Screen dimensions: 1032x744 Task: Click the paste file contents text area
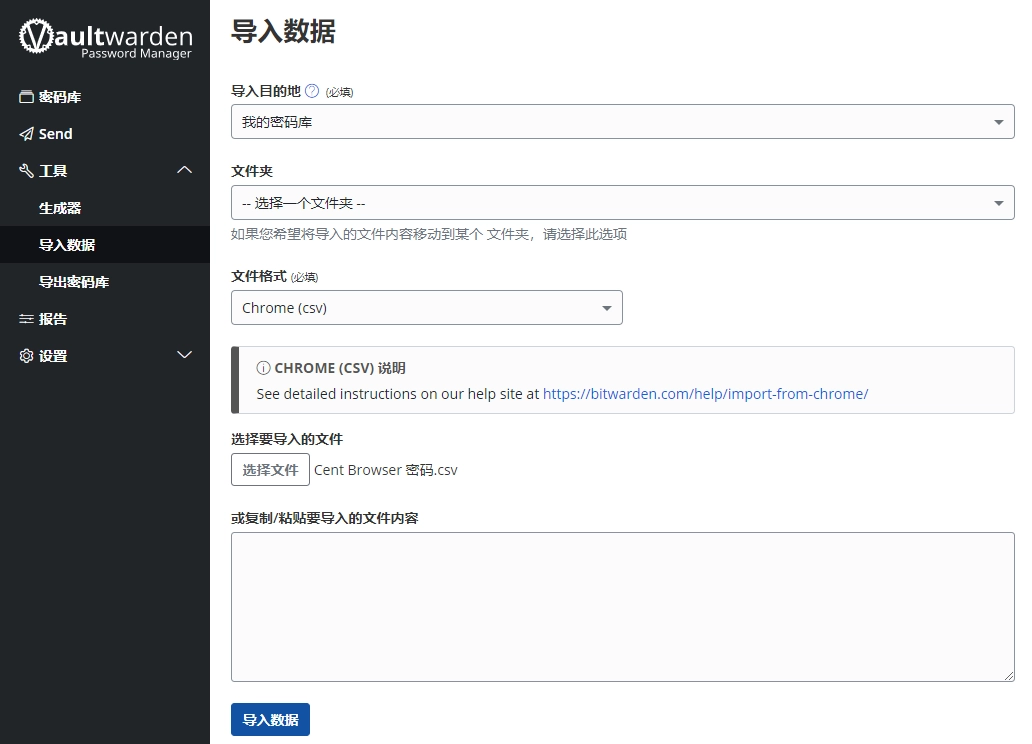(x=622, y=606)
